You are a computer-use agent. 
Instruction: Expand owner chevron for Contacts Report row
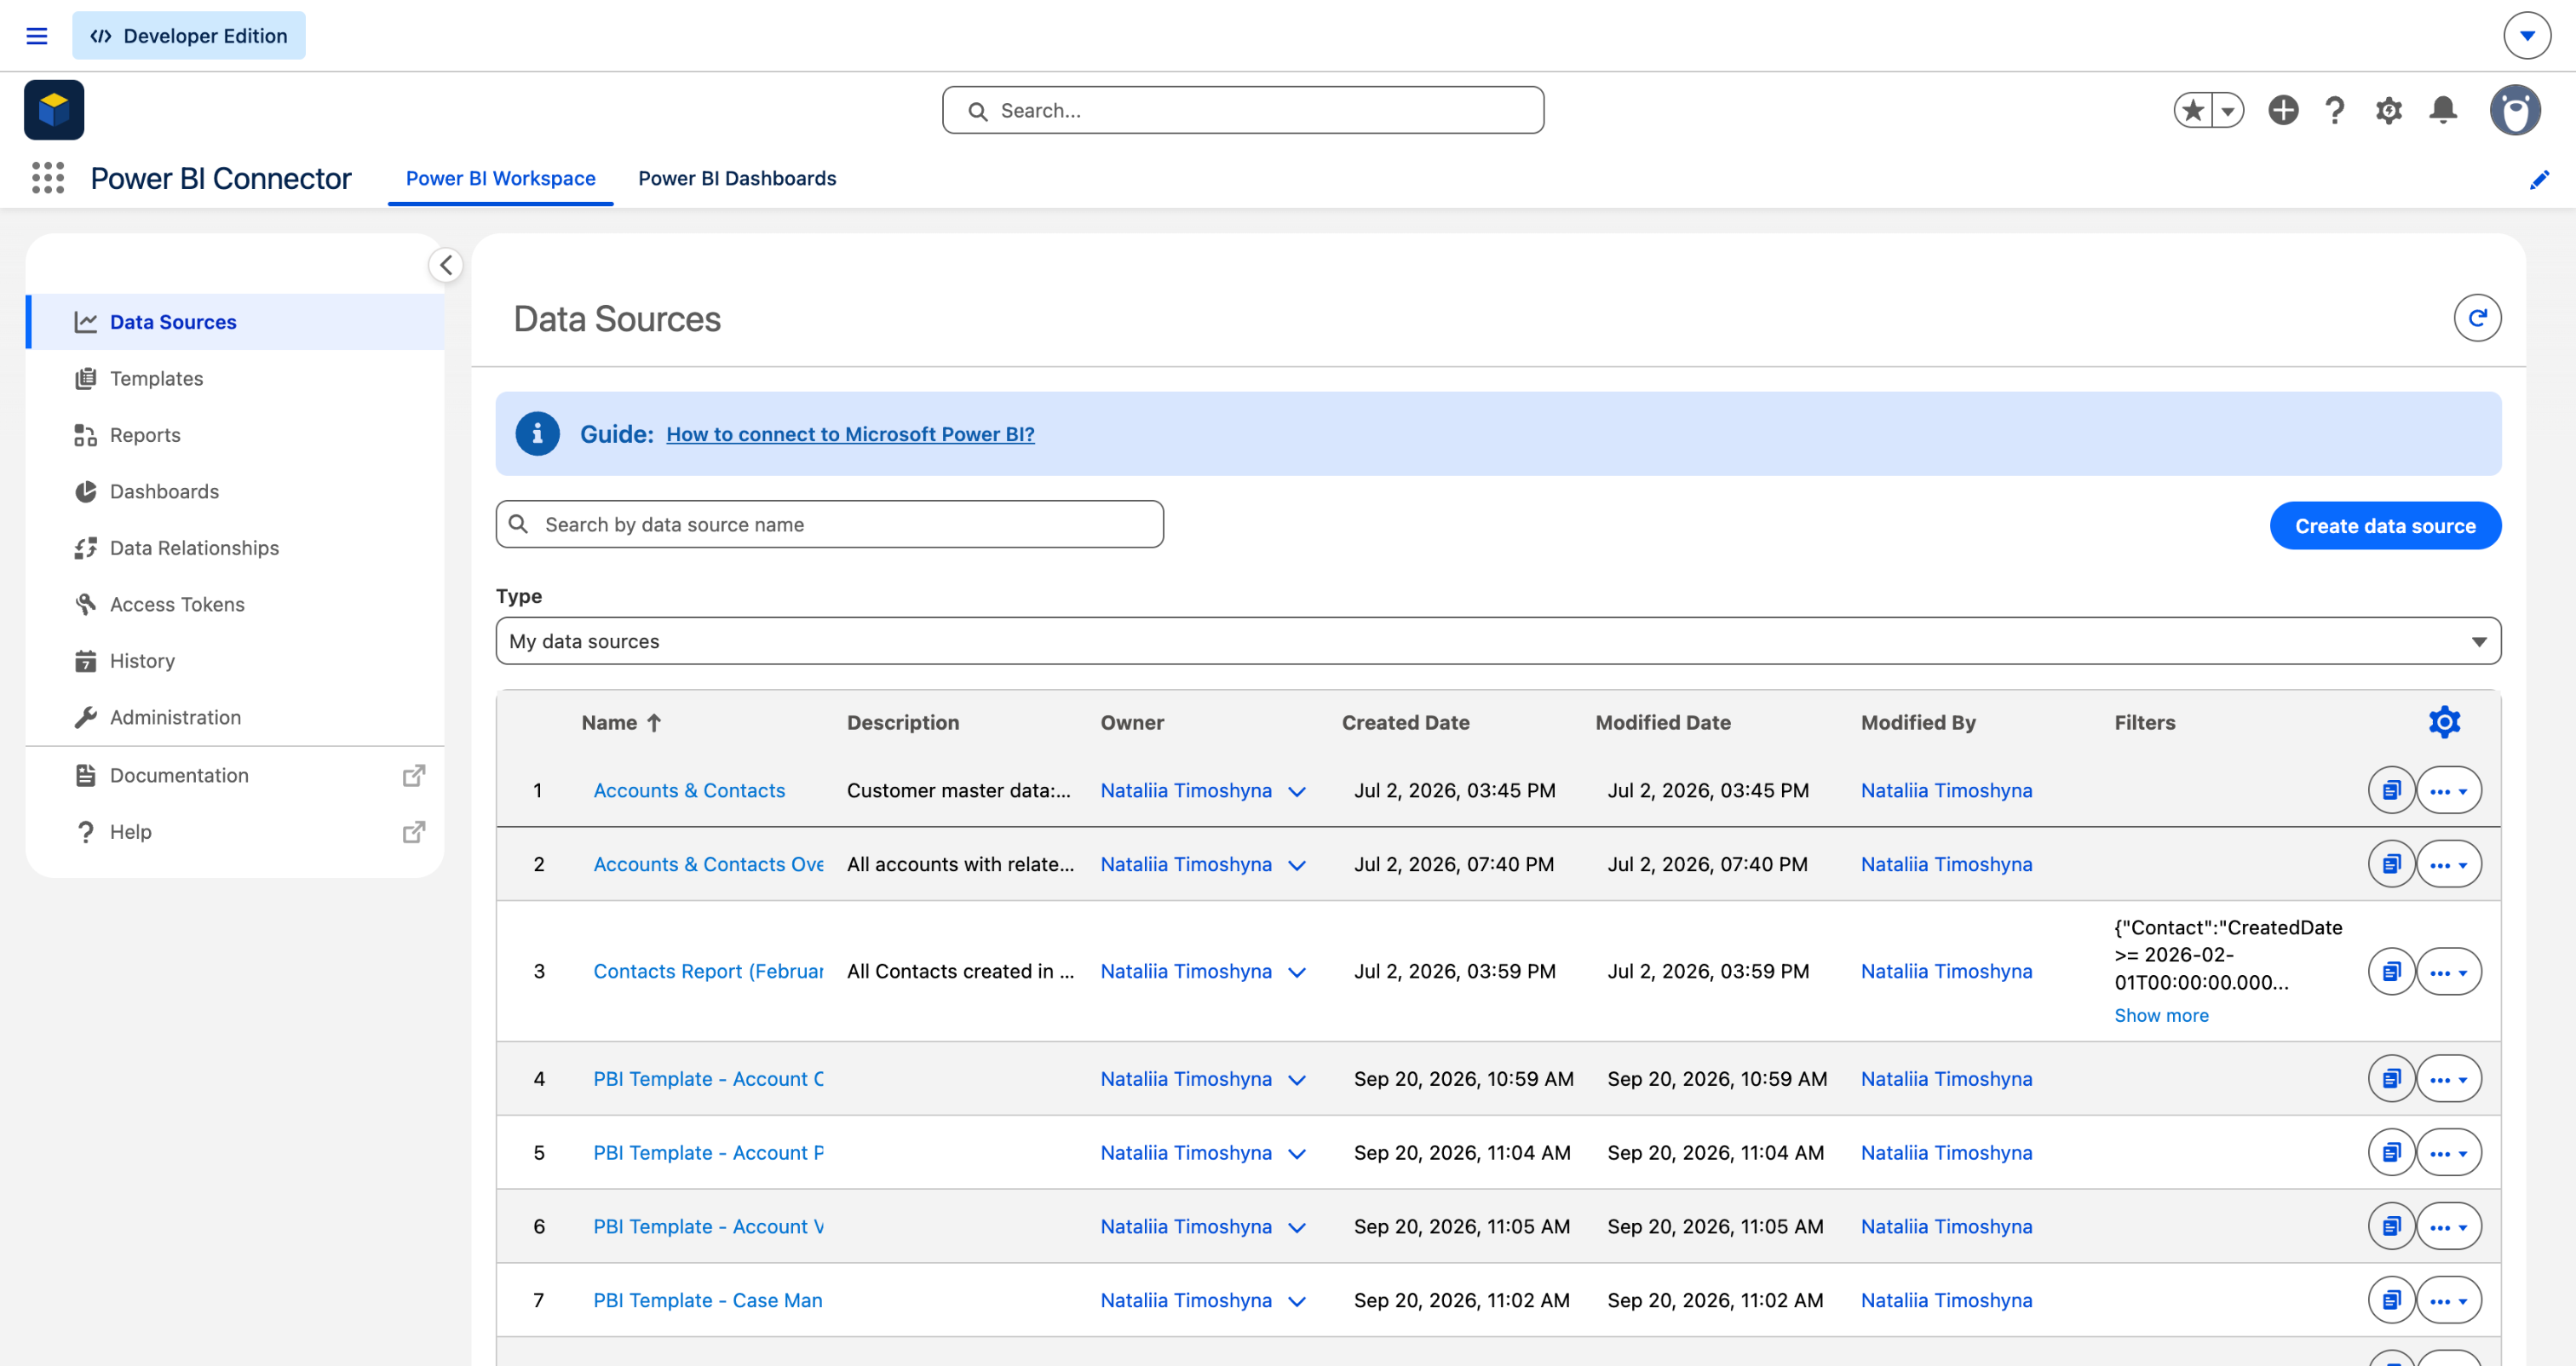point(1297,972)
